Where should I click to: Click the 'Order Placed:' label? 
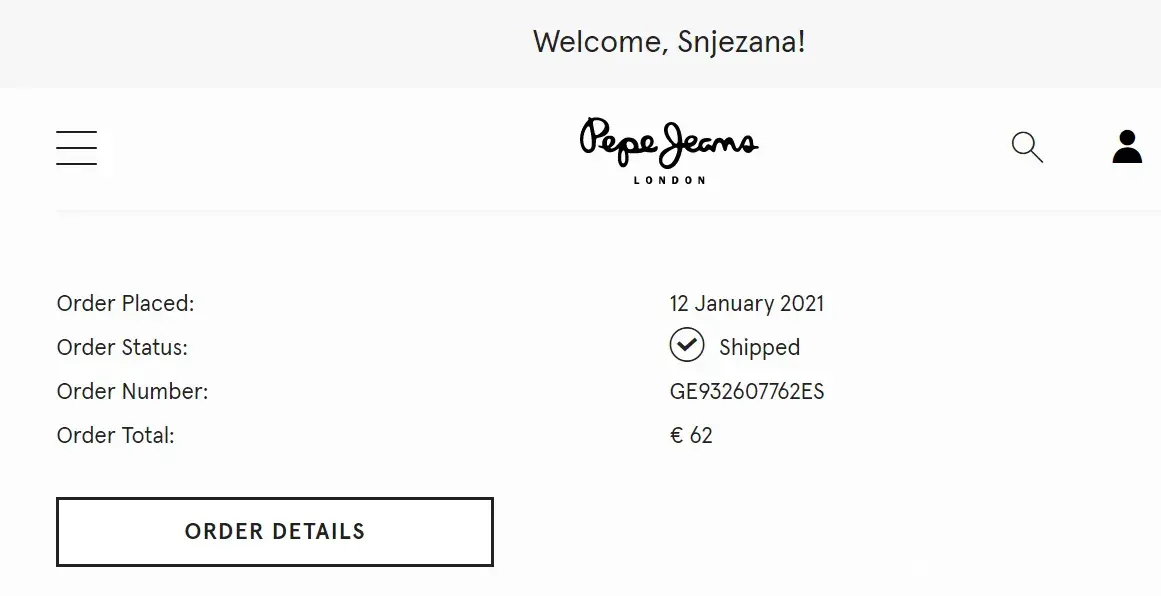[x=125, y=303]
